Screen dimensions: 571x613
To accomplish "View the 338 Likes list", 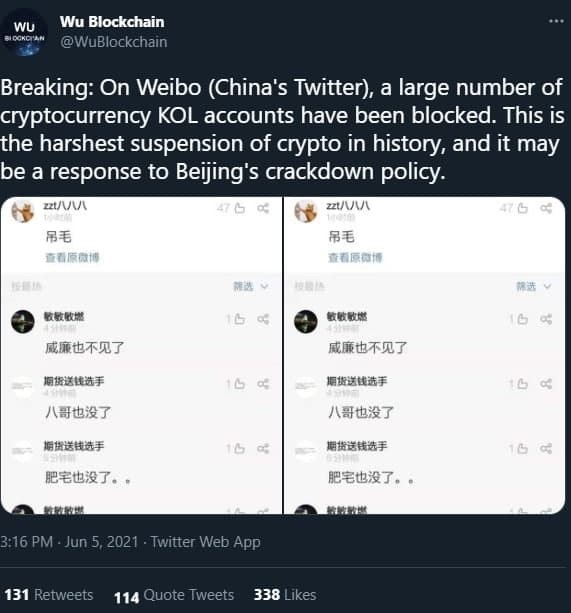I will pyautogui.click(x=285, y=595).
